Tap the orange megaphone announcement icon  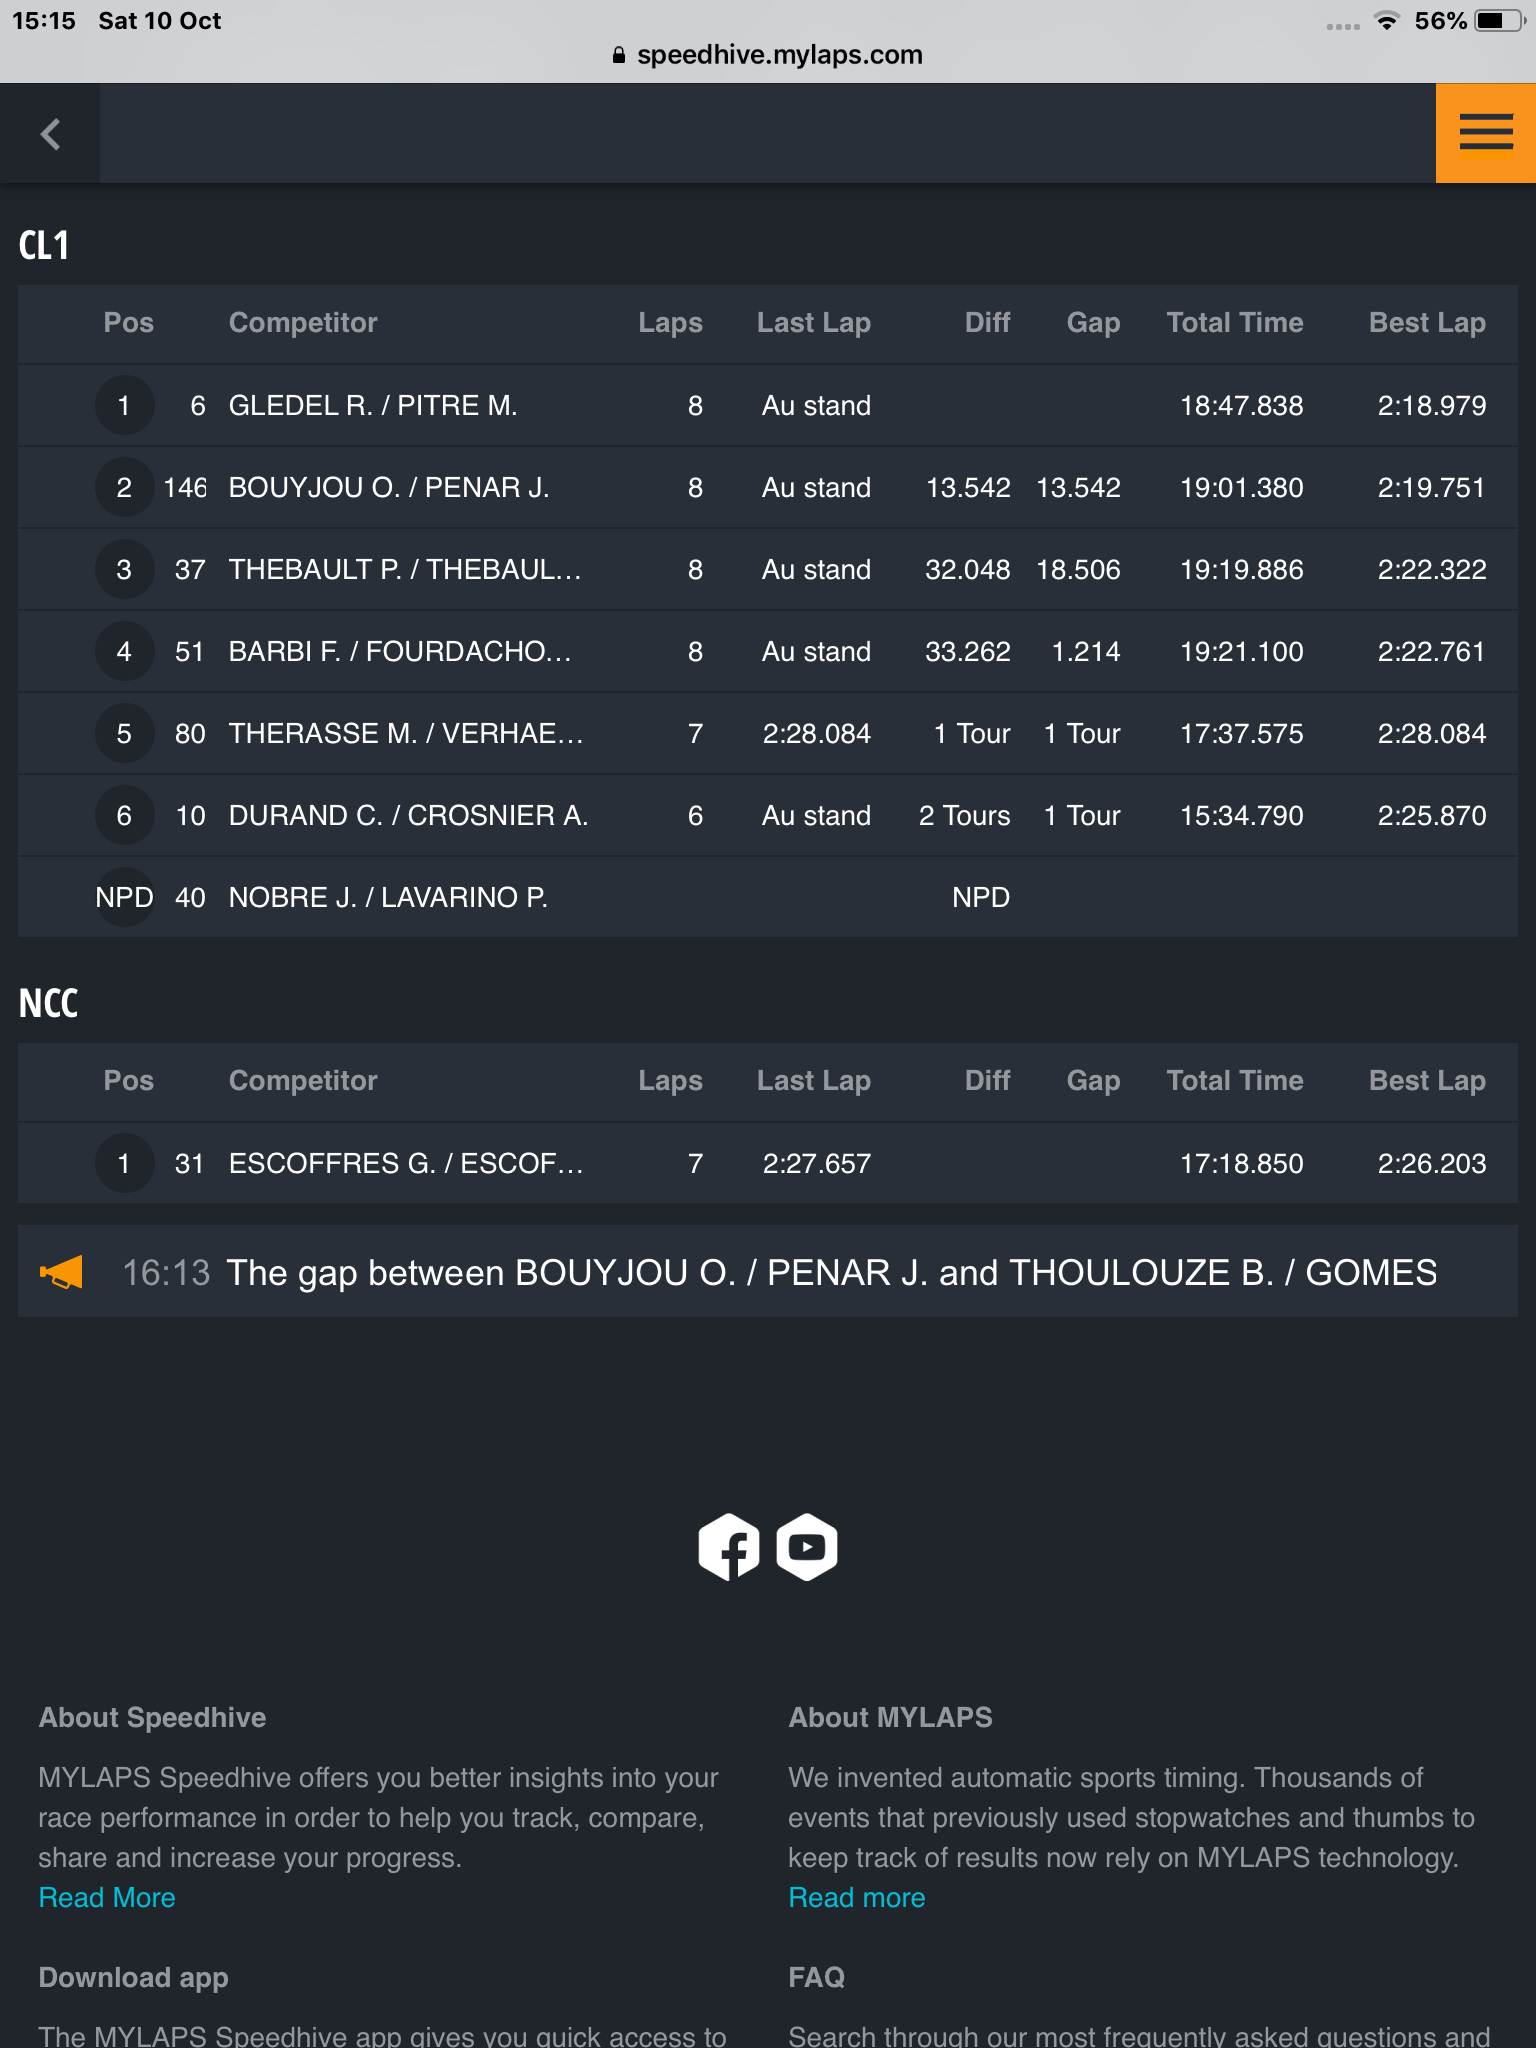click(61, 1273)
